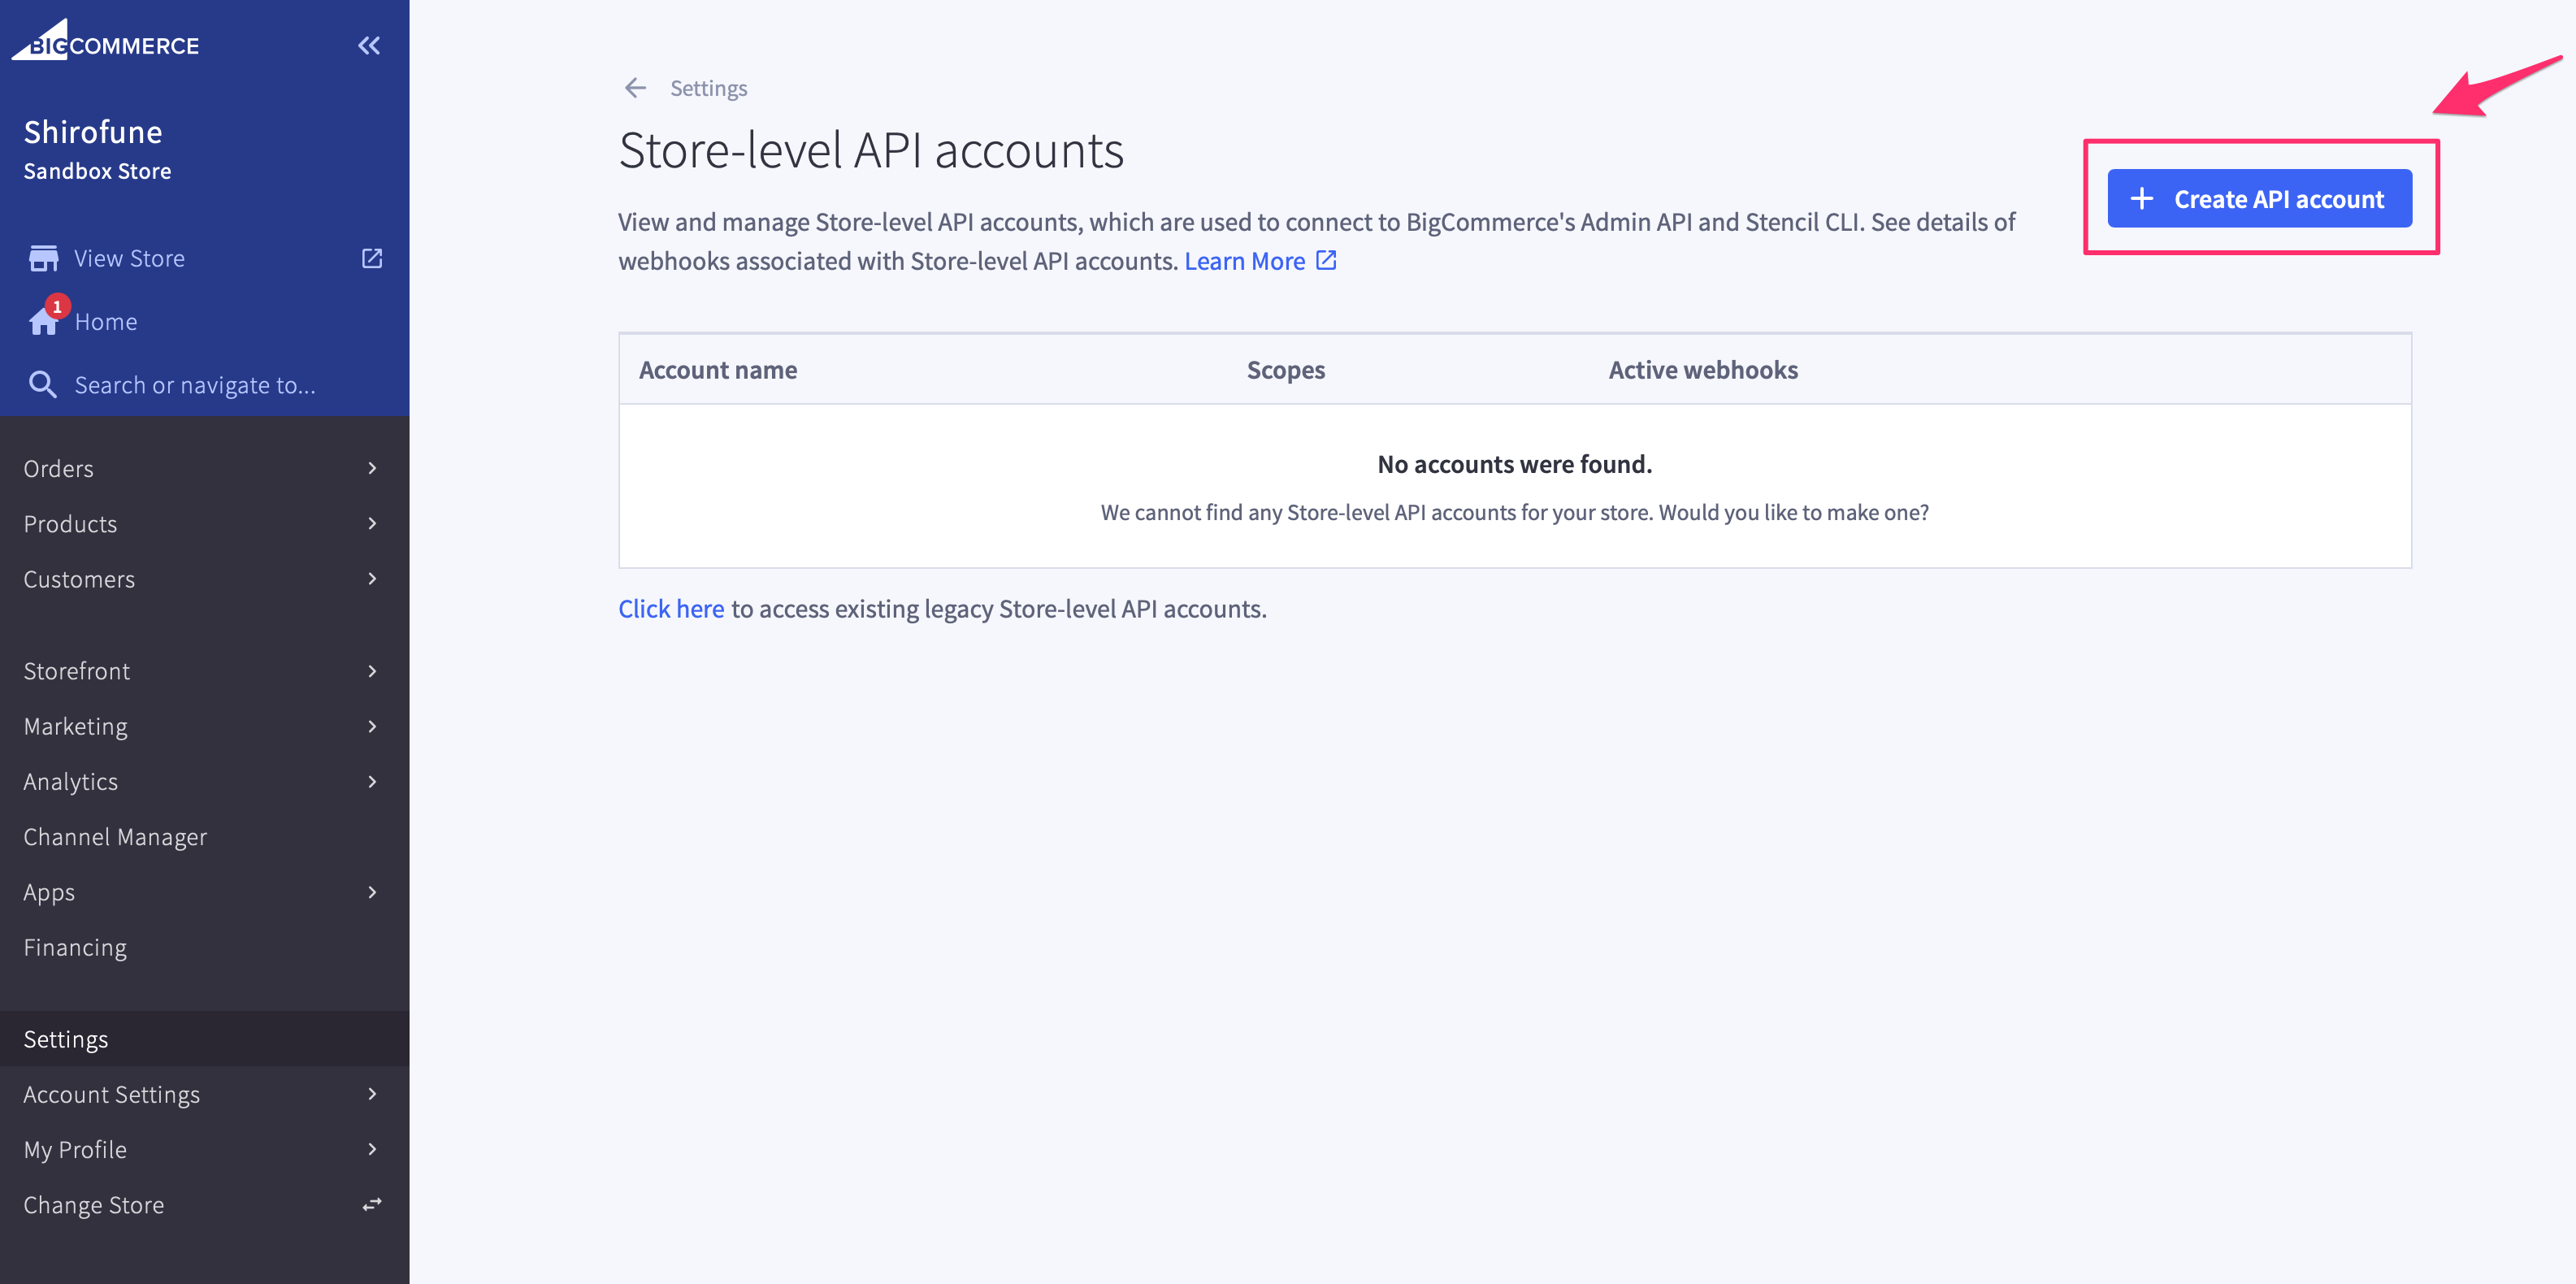Click the Sandbox Store label
The height and width of the screenshot is (1284, 2576).
(x=97, y=171)
